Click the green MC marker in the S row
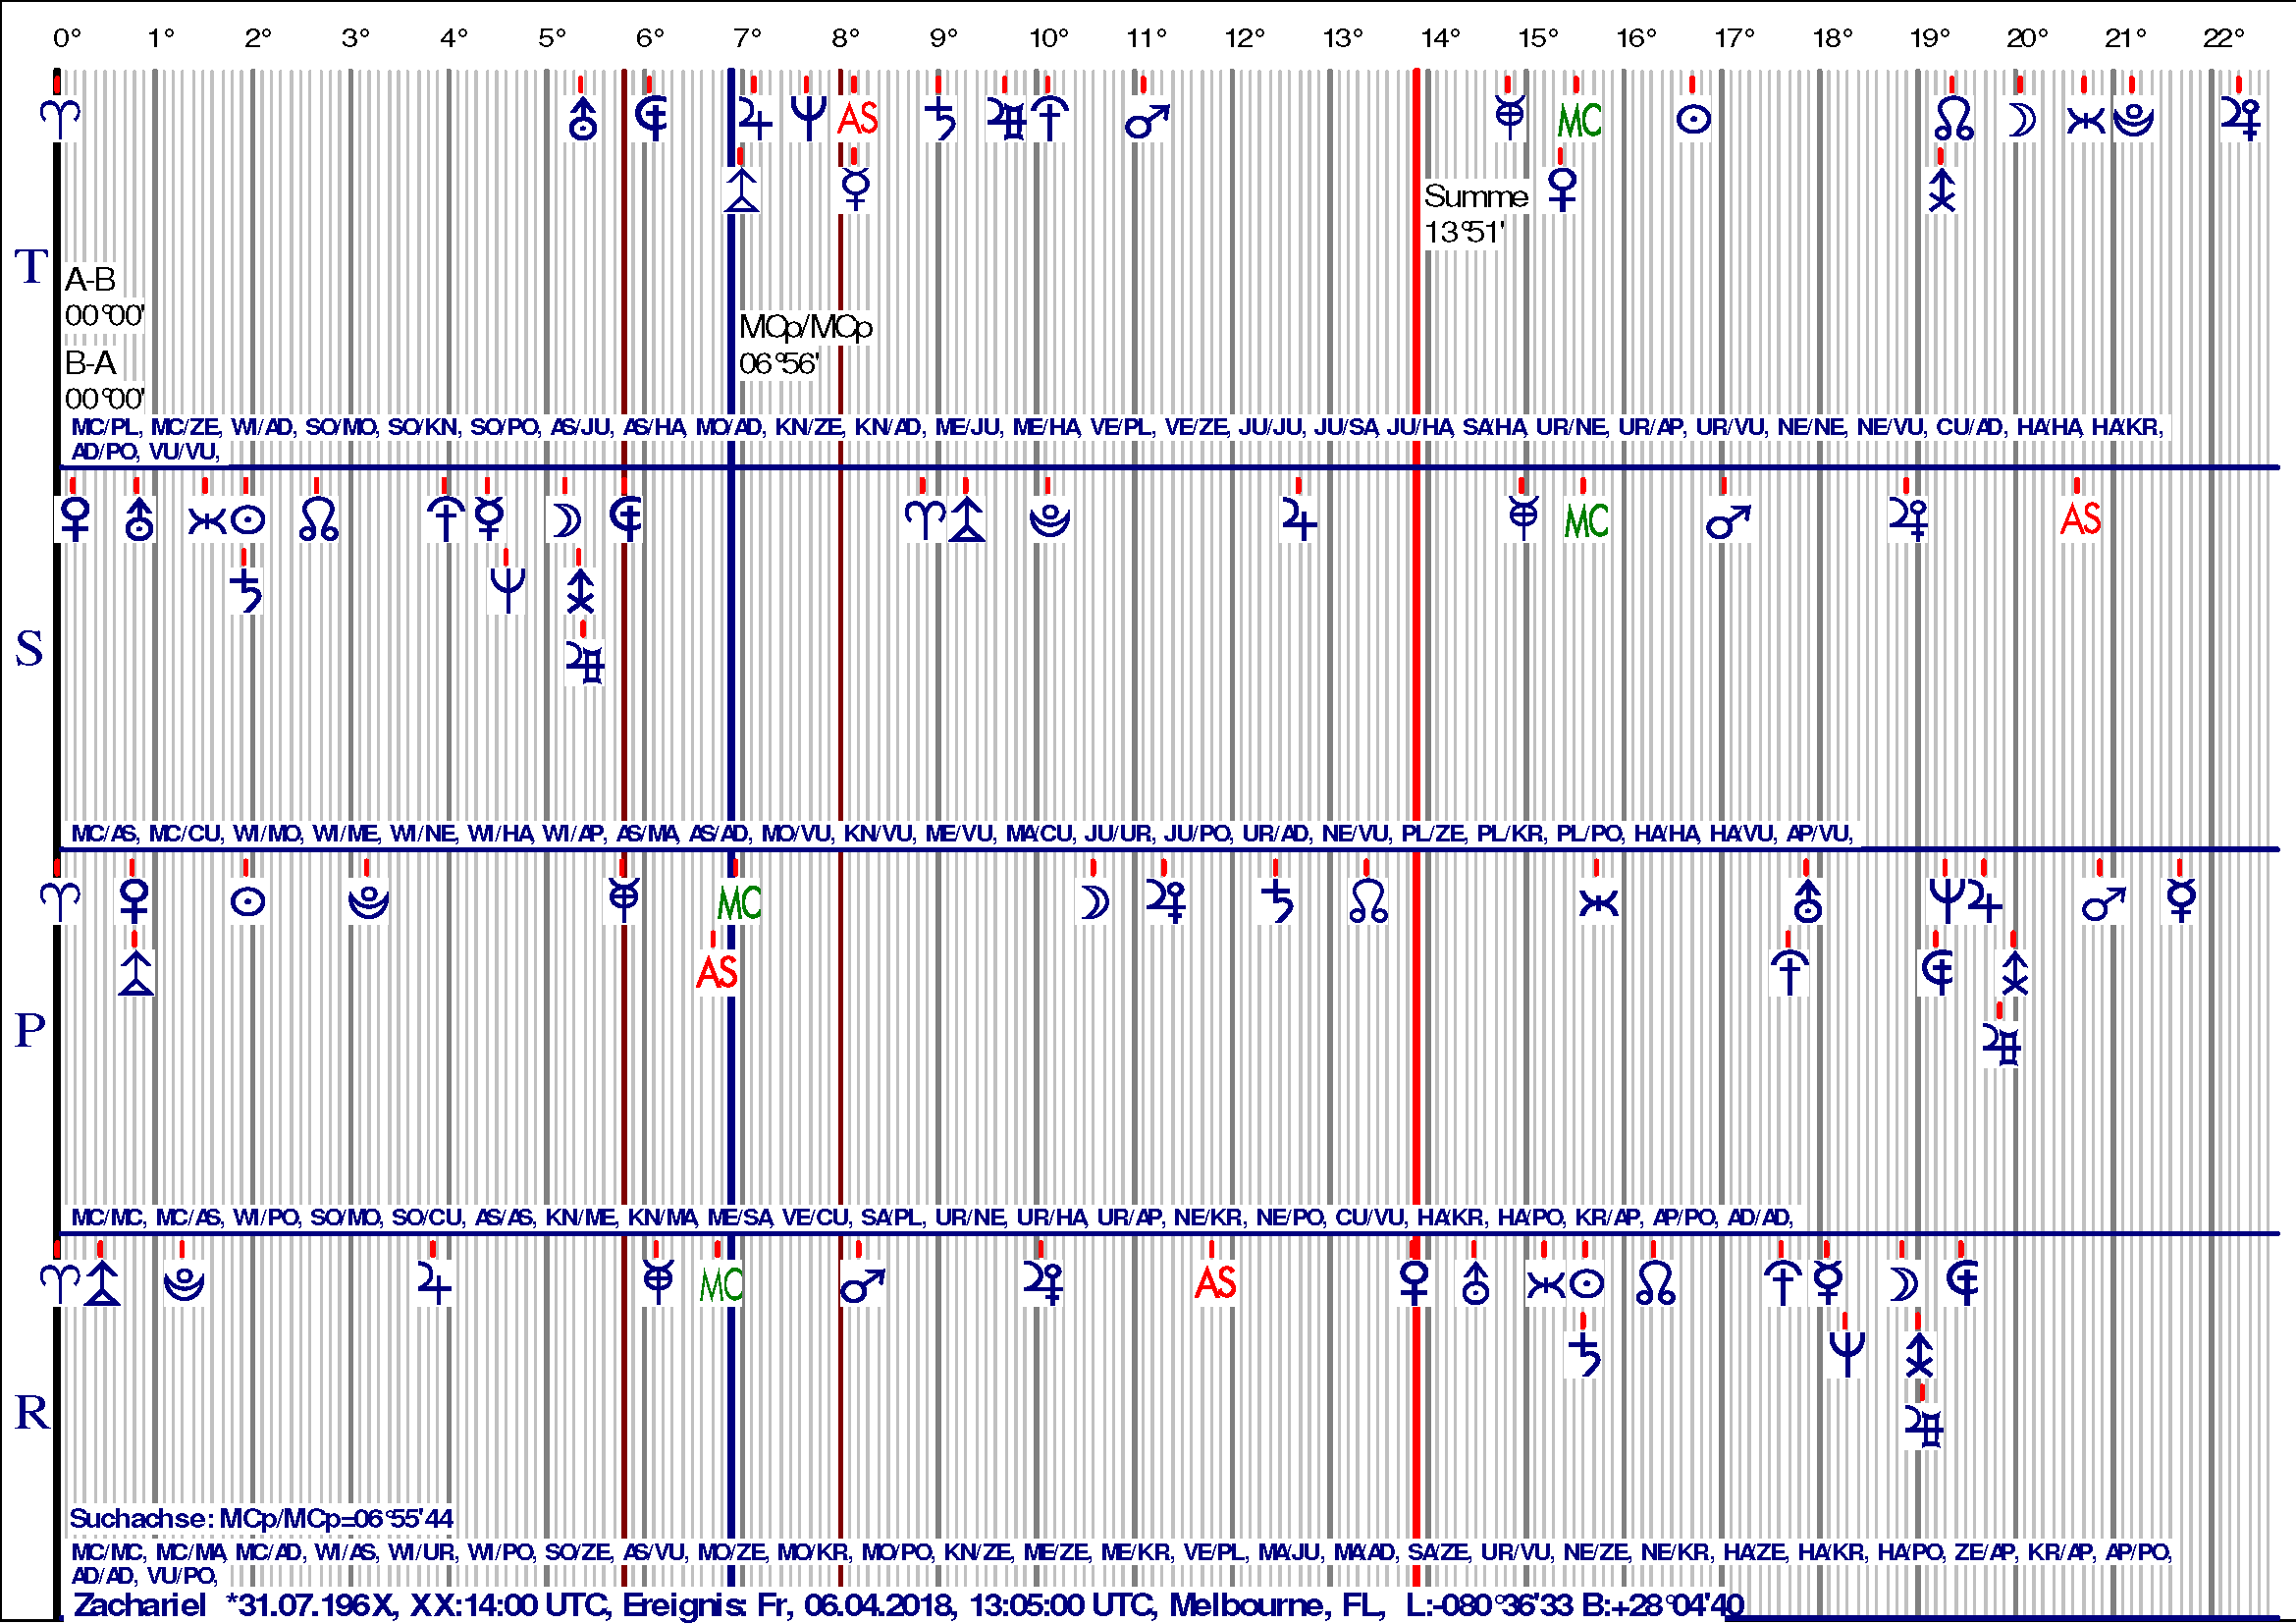Screen dimensions: 2296x1624 tap(1585, 520)
